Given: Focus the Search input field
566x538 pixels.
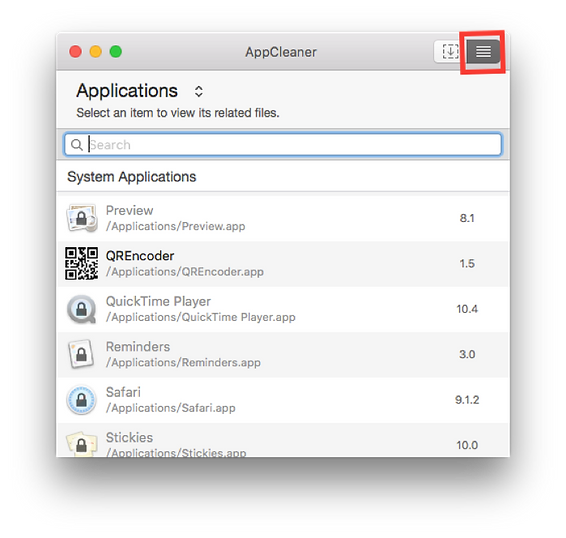Looking at the screenshot, I should click(x=283, y=144).
